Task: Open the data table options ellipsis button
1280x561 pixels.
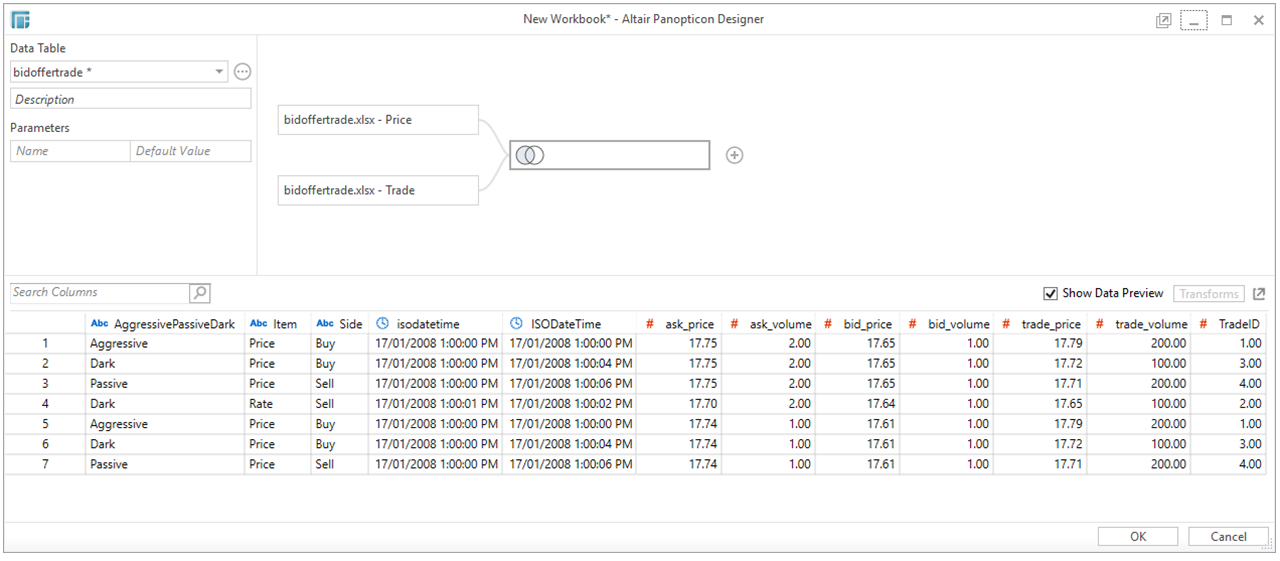Action: point(242,71)
